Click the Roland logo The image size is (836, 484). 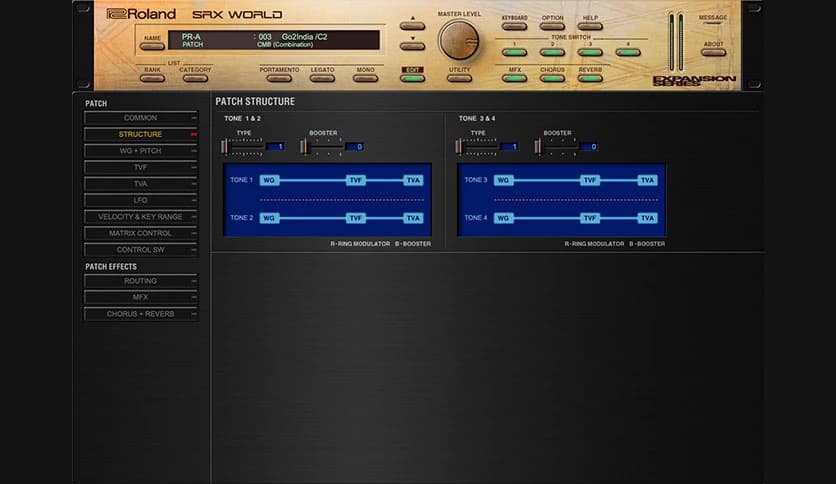(141, 14)
